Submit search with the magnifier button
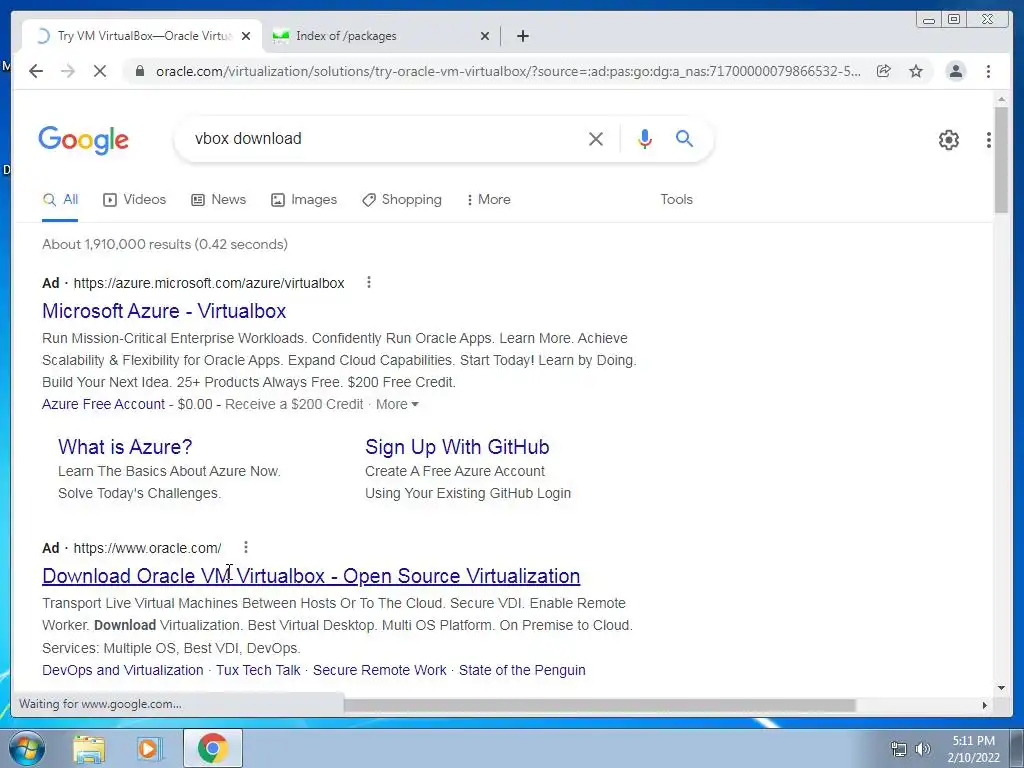The width and height of the screenshot is (1024, 768). [684, 138]
